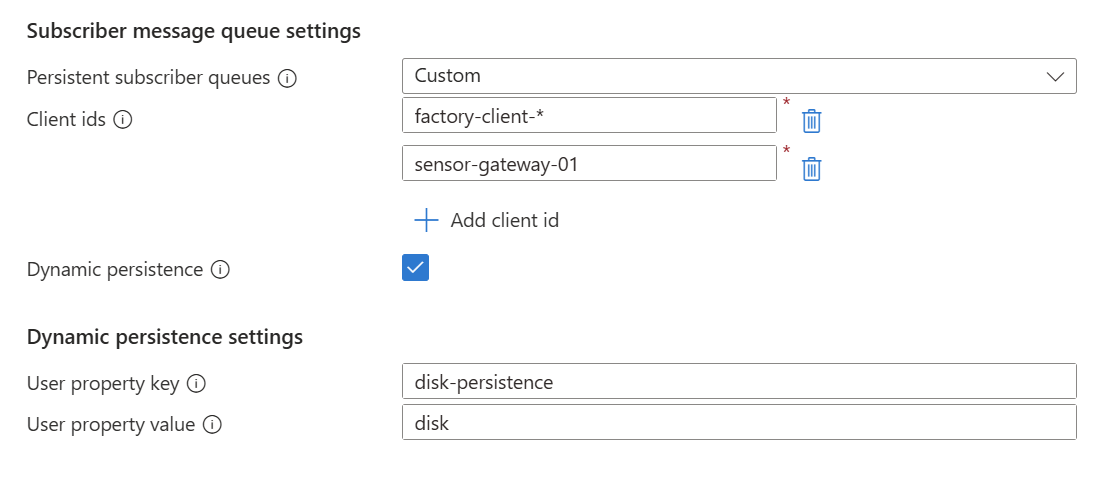
Task: Click info icon beside User property value
Action: coord(212,424)
